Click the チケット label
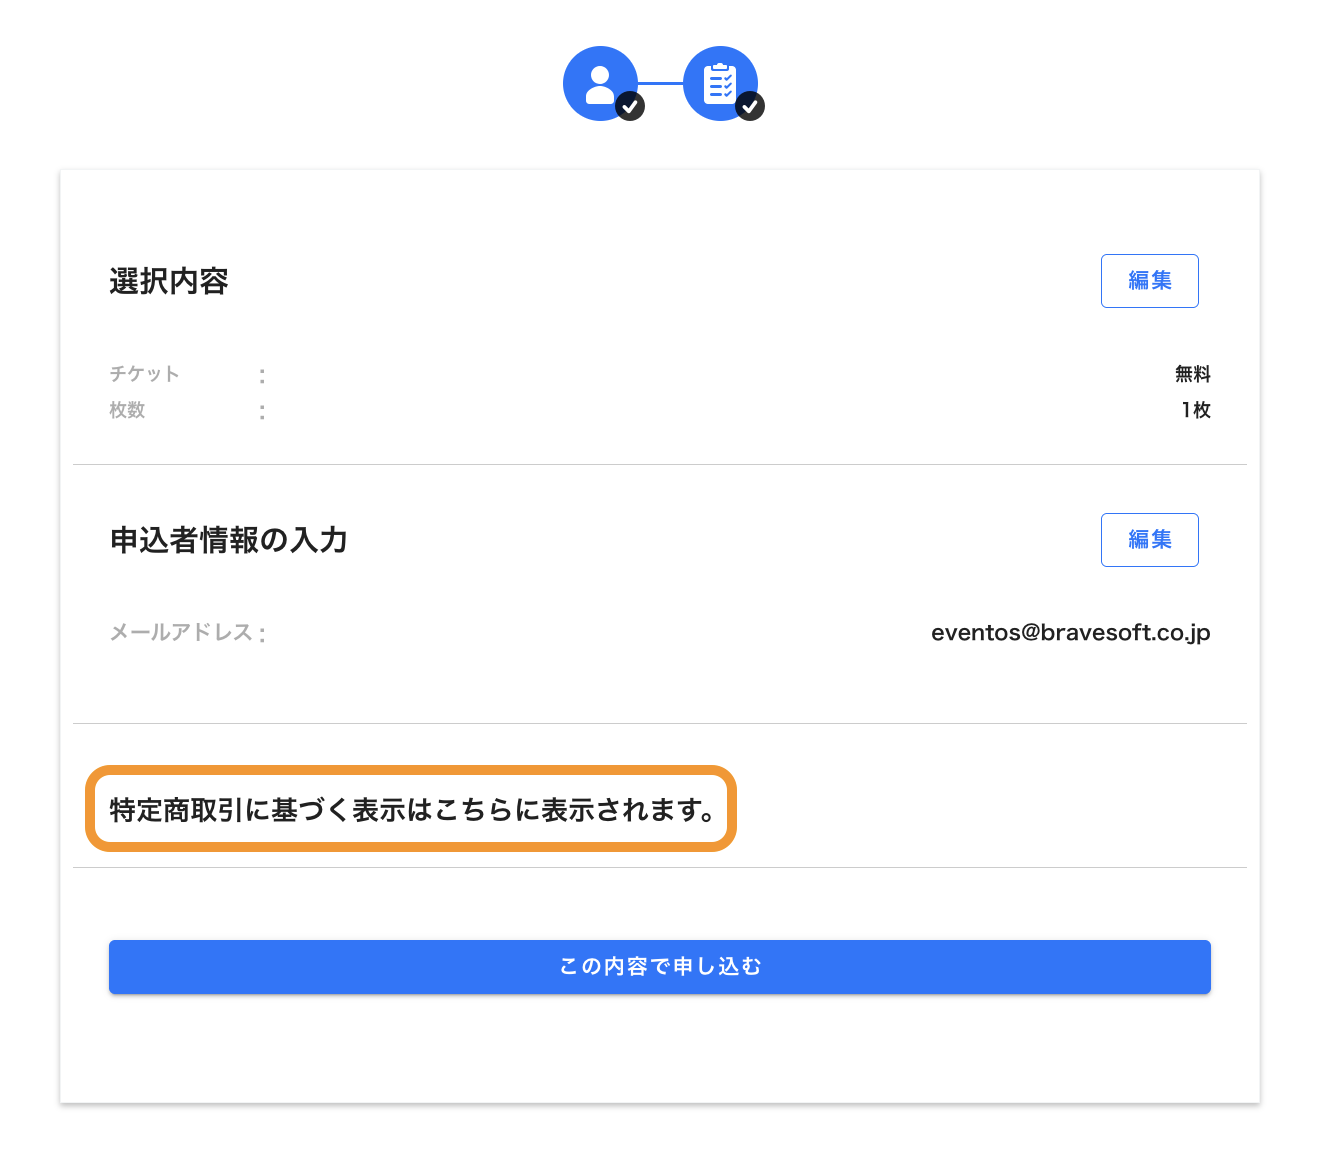The height and width of the screenshot is (1152, 1330). pyautogui.click(x=145, y=374)
